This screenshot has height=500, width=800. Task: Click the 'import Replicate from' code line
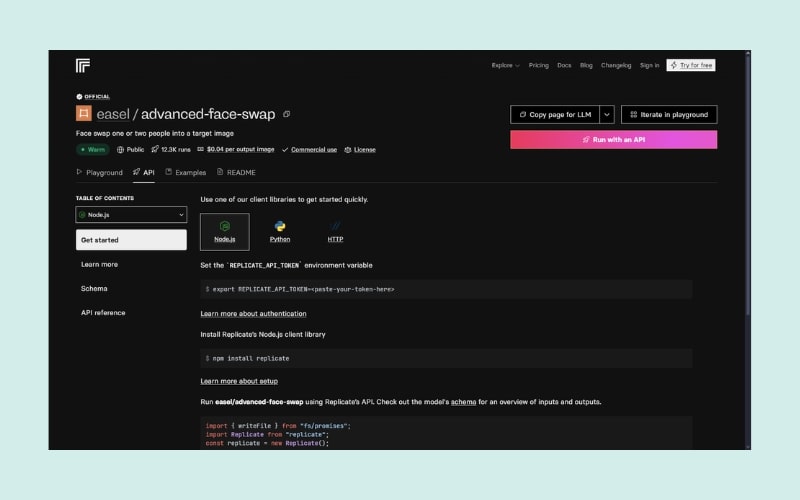pos(267,434)
